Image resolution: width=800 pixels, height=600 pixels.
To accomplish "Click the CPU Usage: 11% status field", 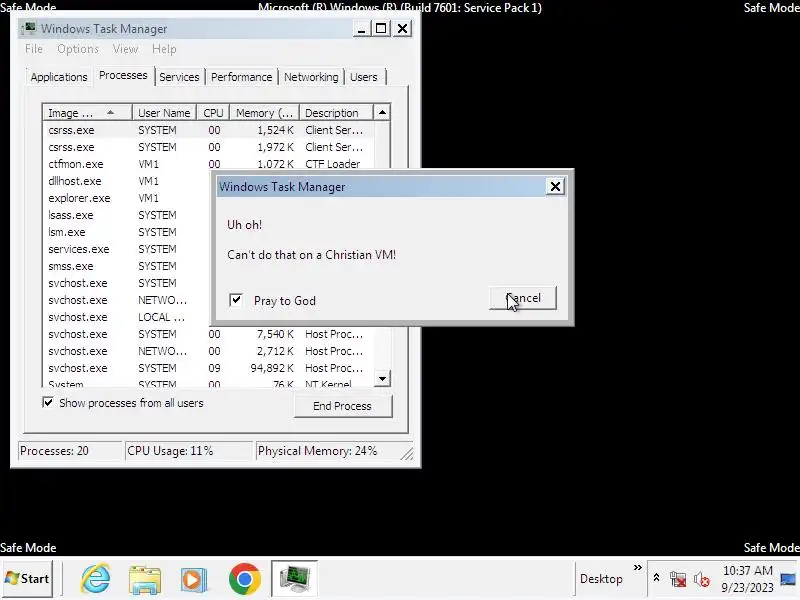I will click(x=189, y=451).
